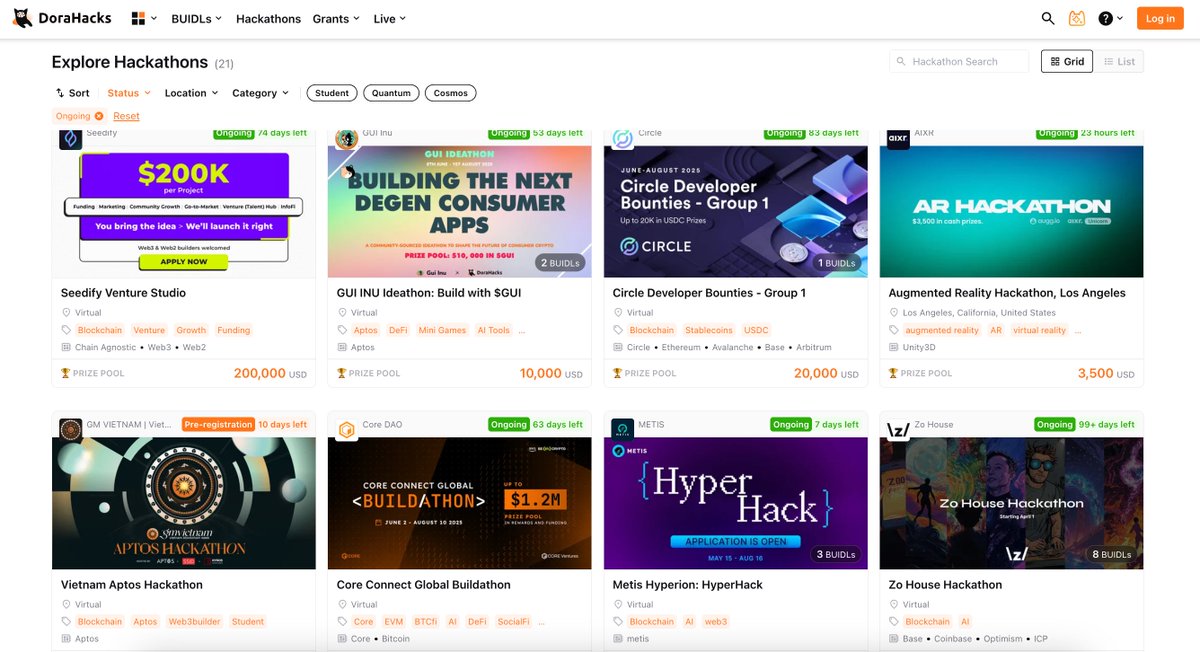Open the help question mark menu
The image size is (1200, 652).
click(x=1110, y=18)
